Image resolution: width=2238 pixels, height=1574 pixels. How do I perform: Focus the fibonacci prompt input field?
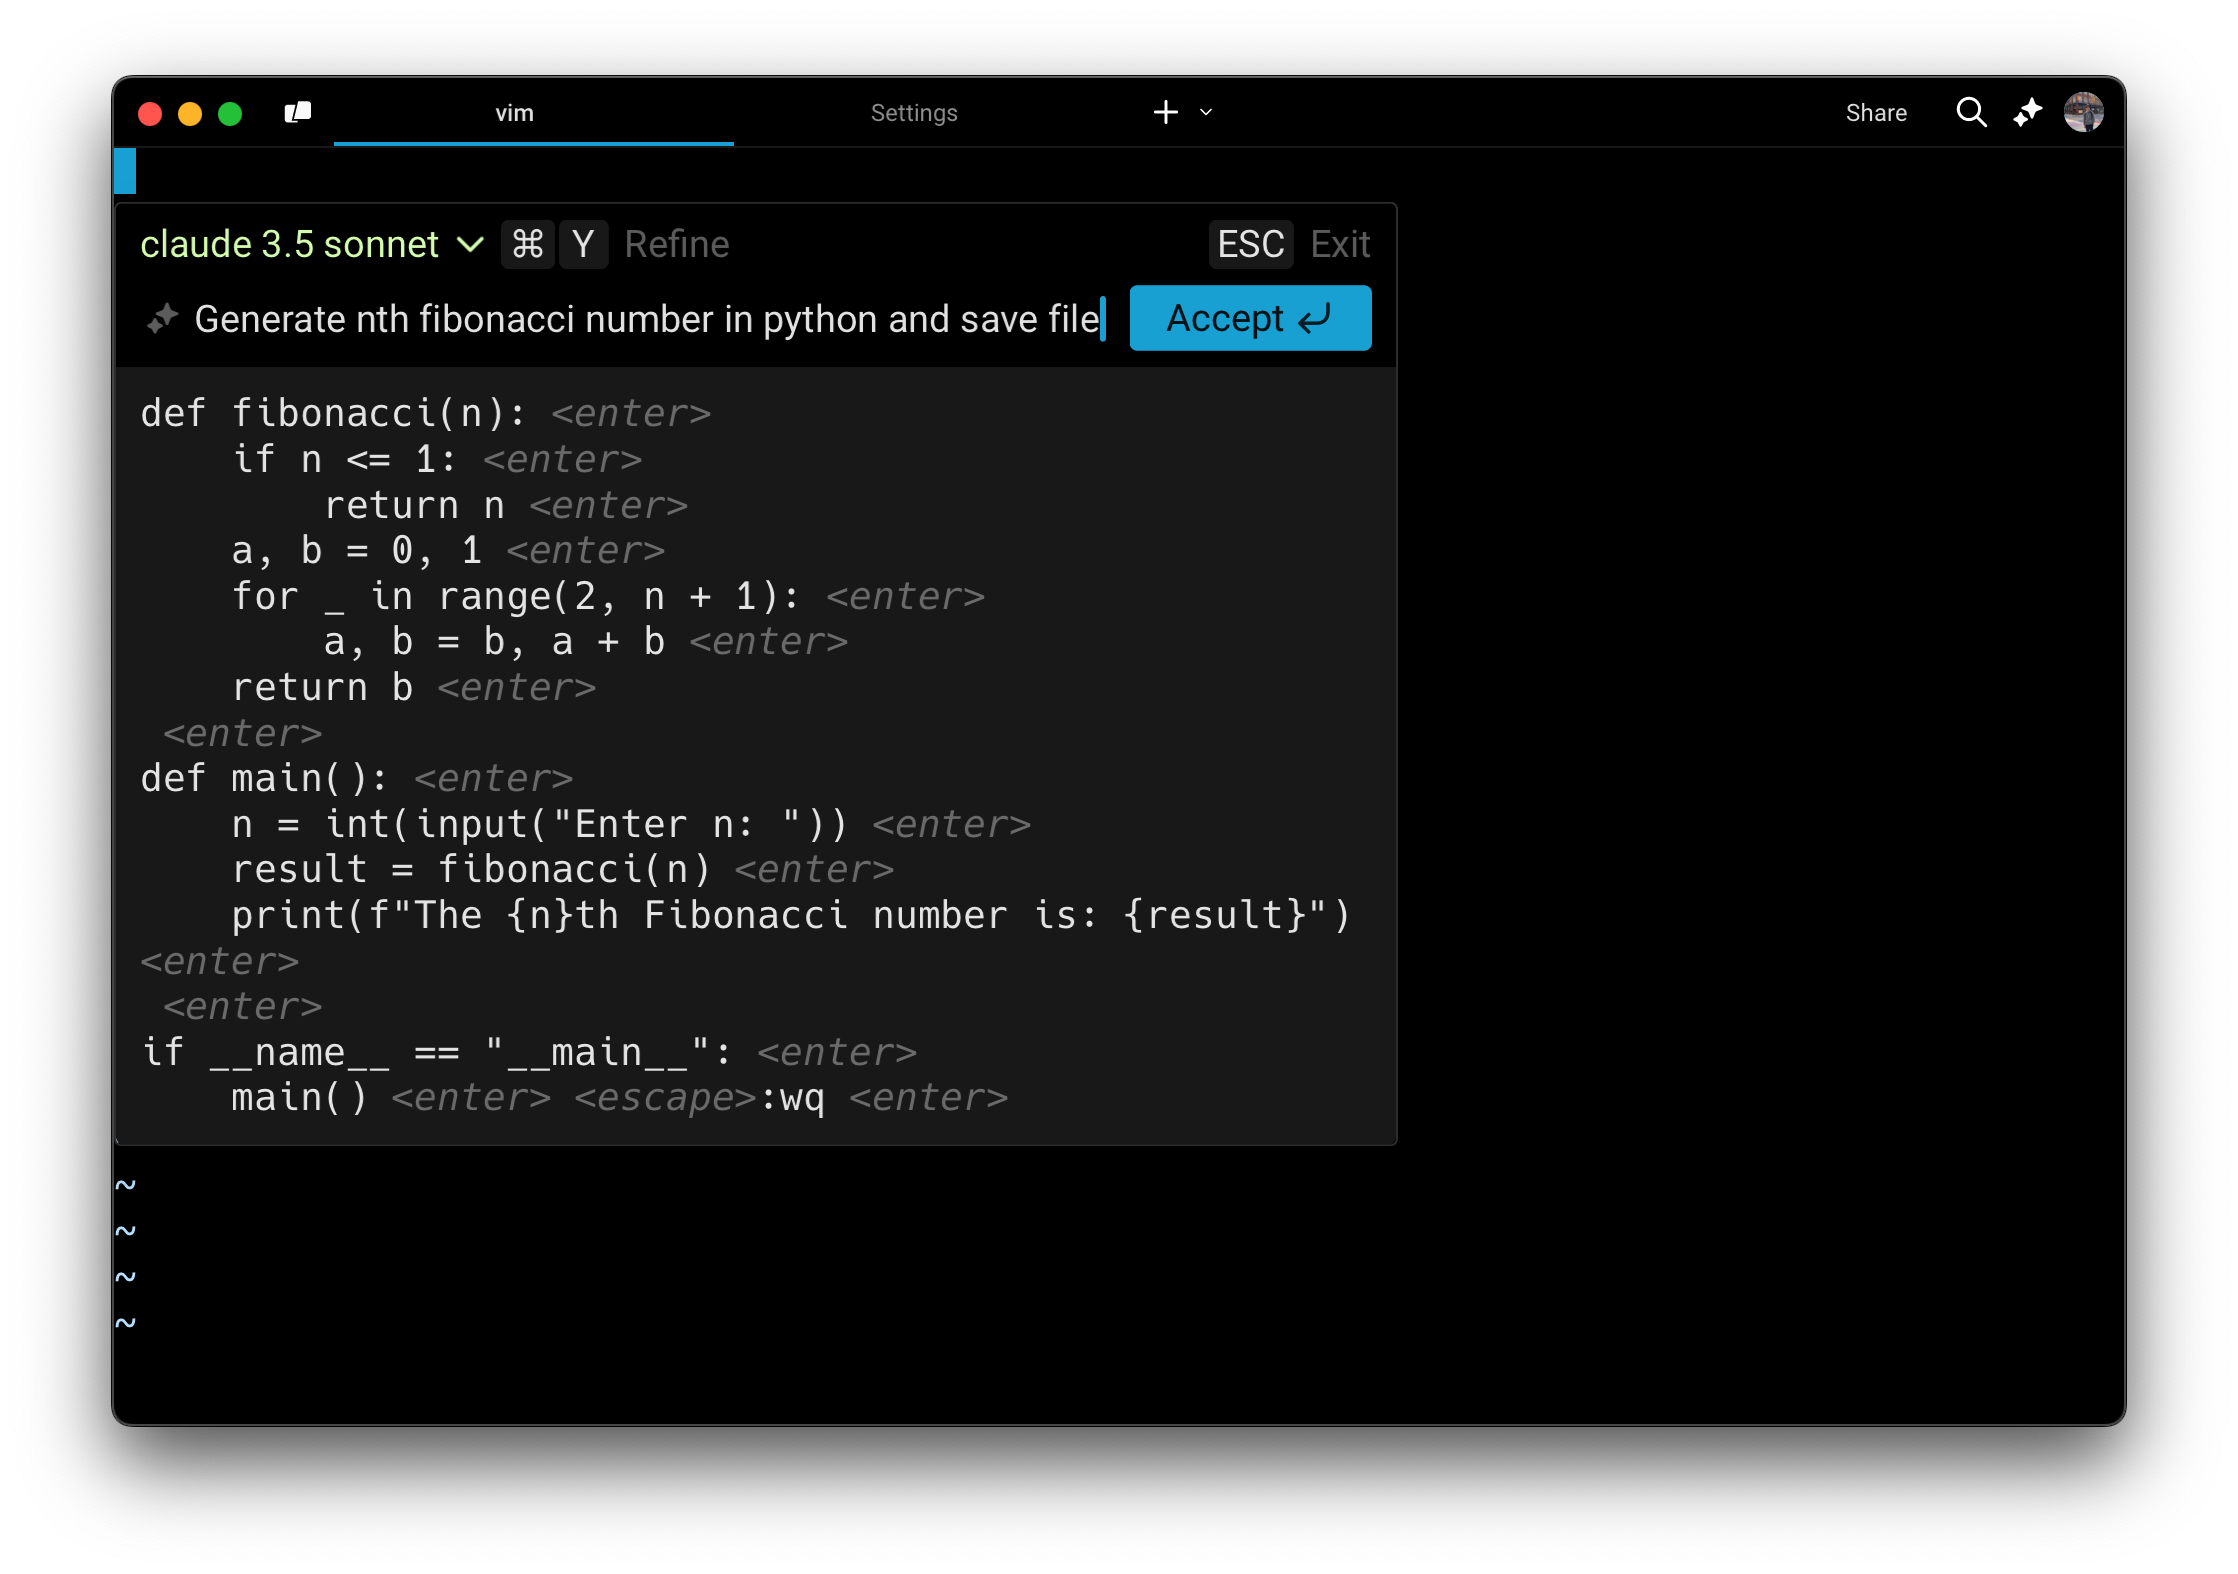point(646,319)
